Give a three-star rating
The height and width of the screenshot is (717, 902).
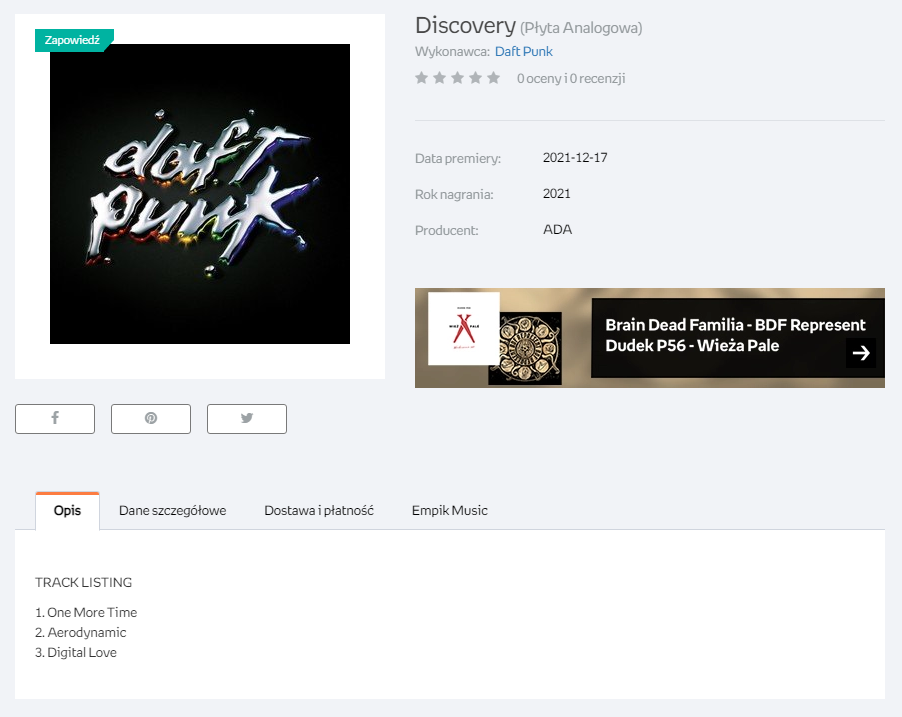click(458, 78)
